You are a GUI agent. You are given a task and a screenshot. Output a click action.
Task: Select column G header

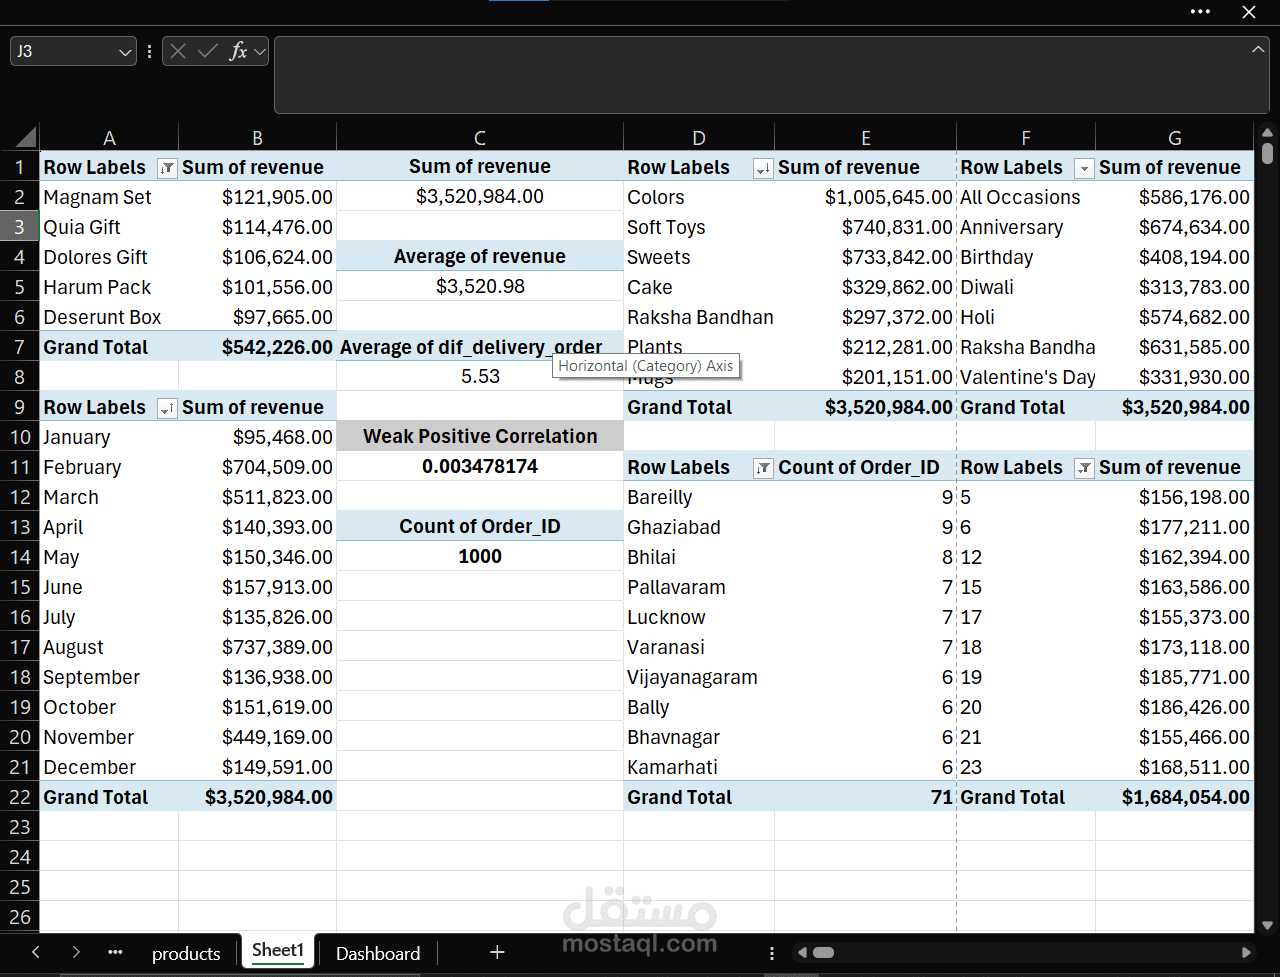coord(1175,137)
